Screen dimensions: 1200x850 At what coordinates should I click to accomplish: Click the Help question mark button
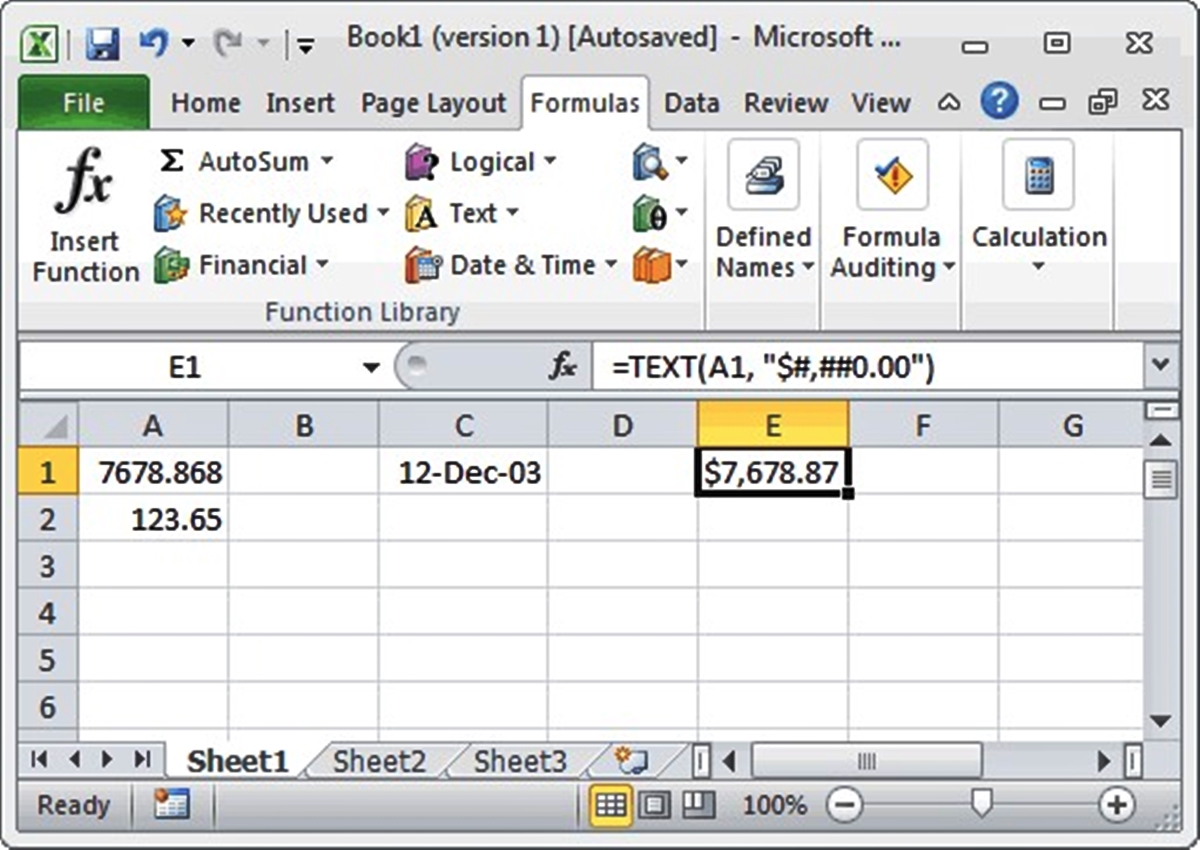coord(999,101)
